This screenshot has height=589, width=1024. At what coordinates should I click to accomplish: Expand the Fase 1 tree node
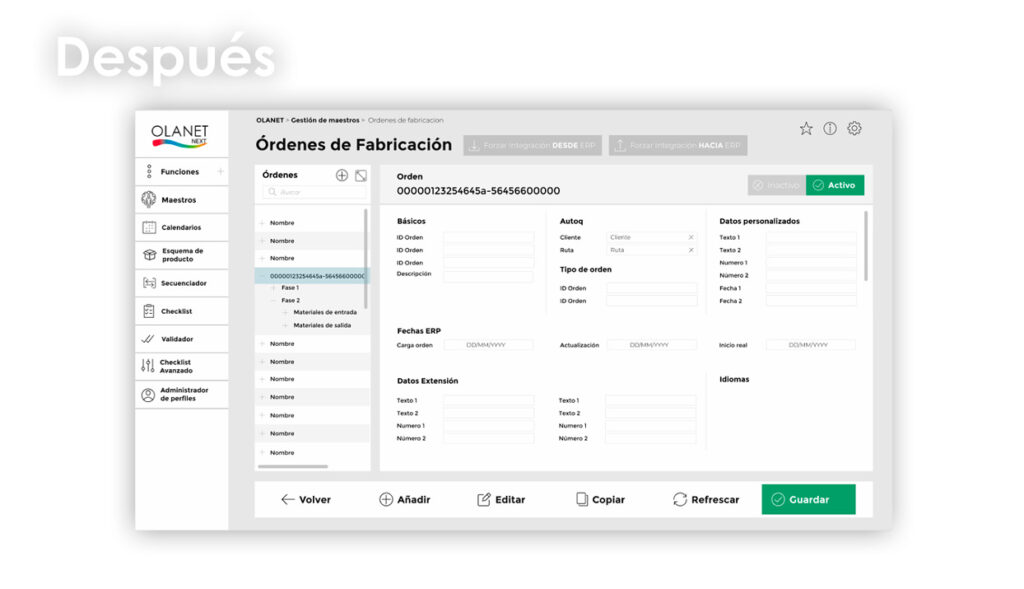(273, 288)
